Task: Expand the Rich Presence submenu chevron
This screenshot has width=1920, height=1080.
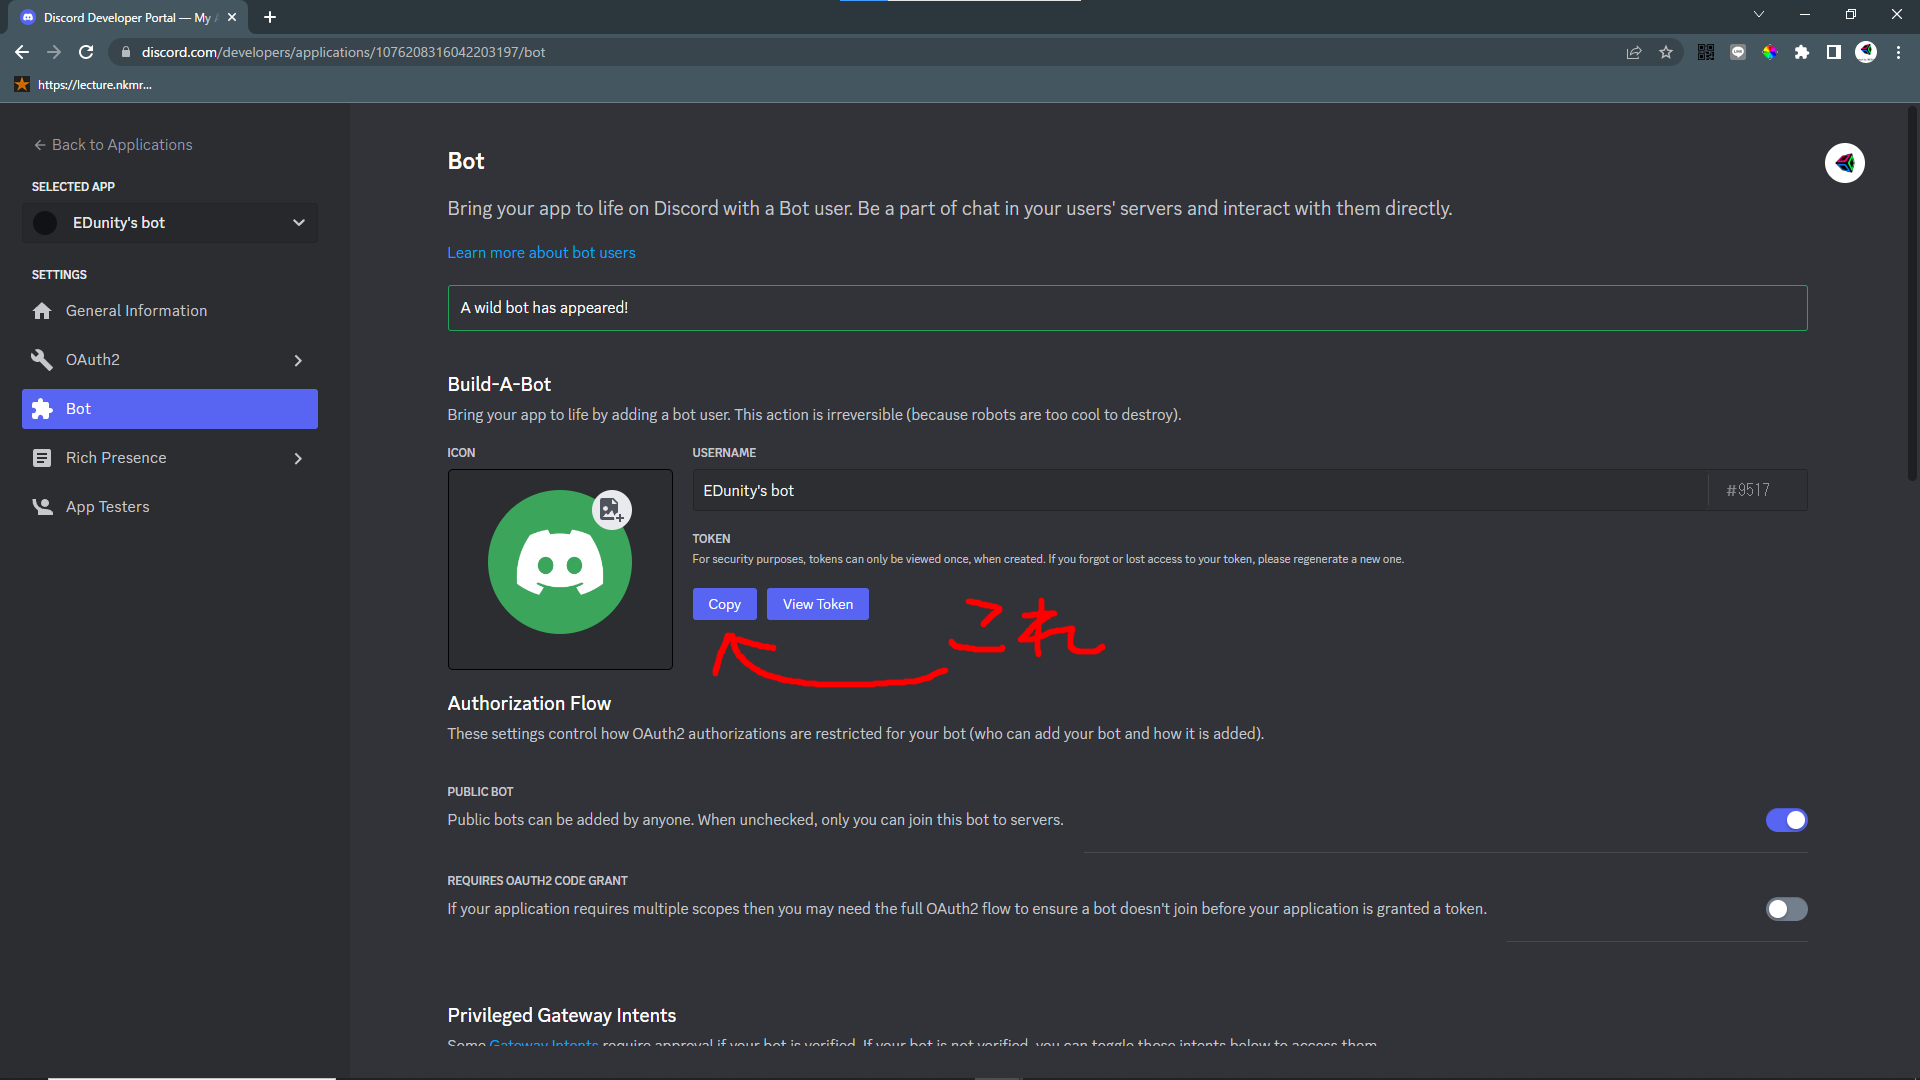Action: 298,458
